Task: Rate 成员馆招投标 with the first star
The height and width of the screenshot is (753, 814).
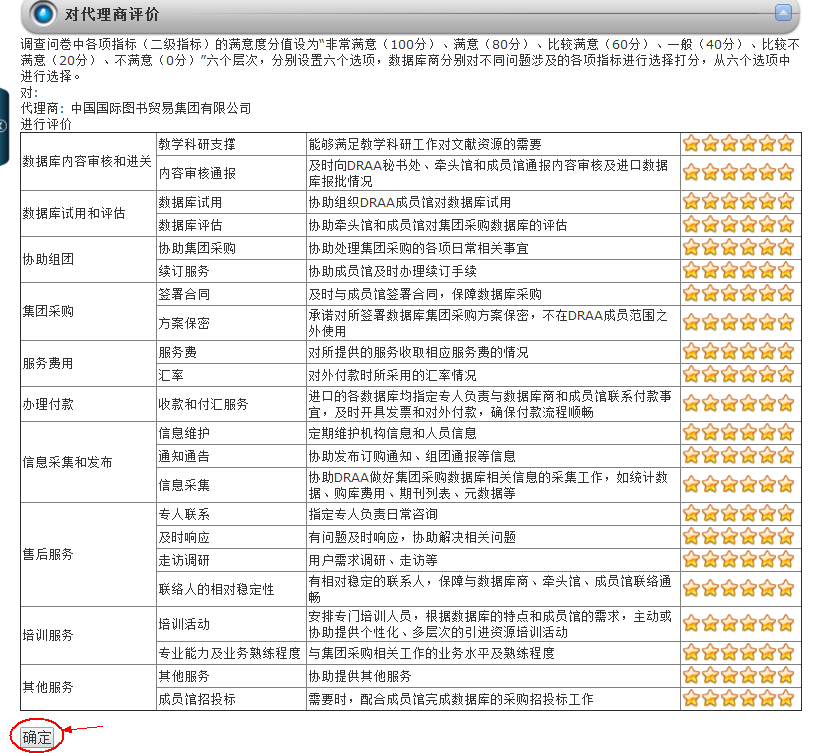Action: point(691,699)
